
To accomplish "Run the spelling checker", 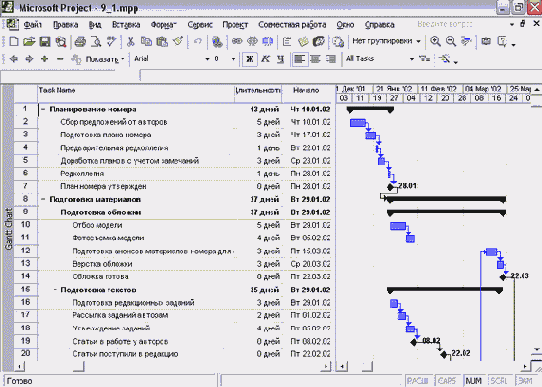I will tap(111, 42).
